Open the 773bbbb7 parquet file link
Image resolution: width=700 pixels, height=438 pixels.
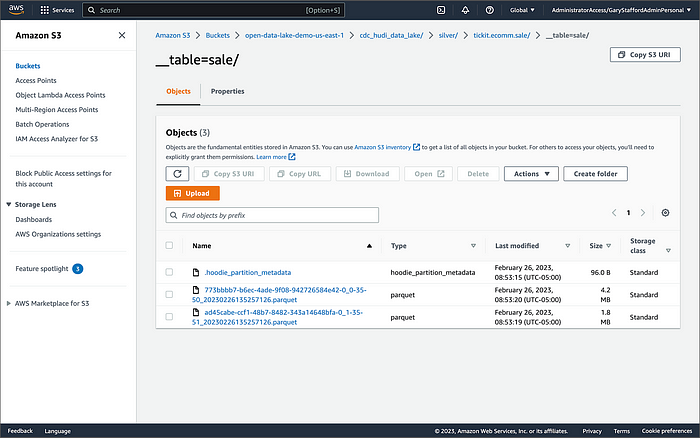(x=279, y=295)
